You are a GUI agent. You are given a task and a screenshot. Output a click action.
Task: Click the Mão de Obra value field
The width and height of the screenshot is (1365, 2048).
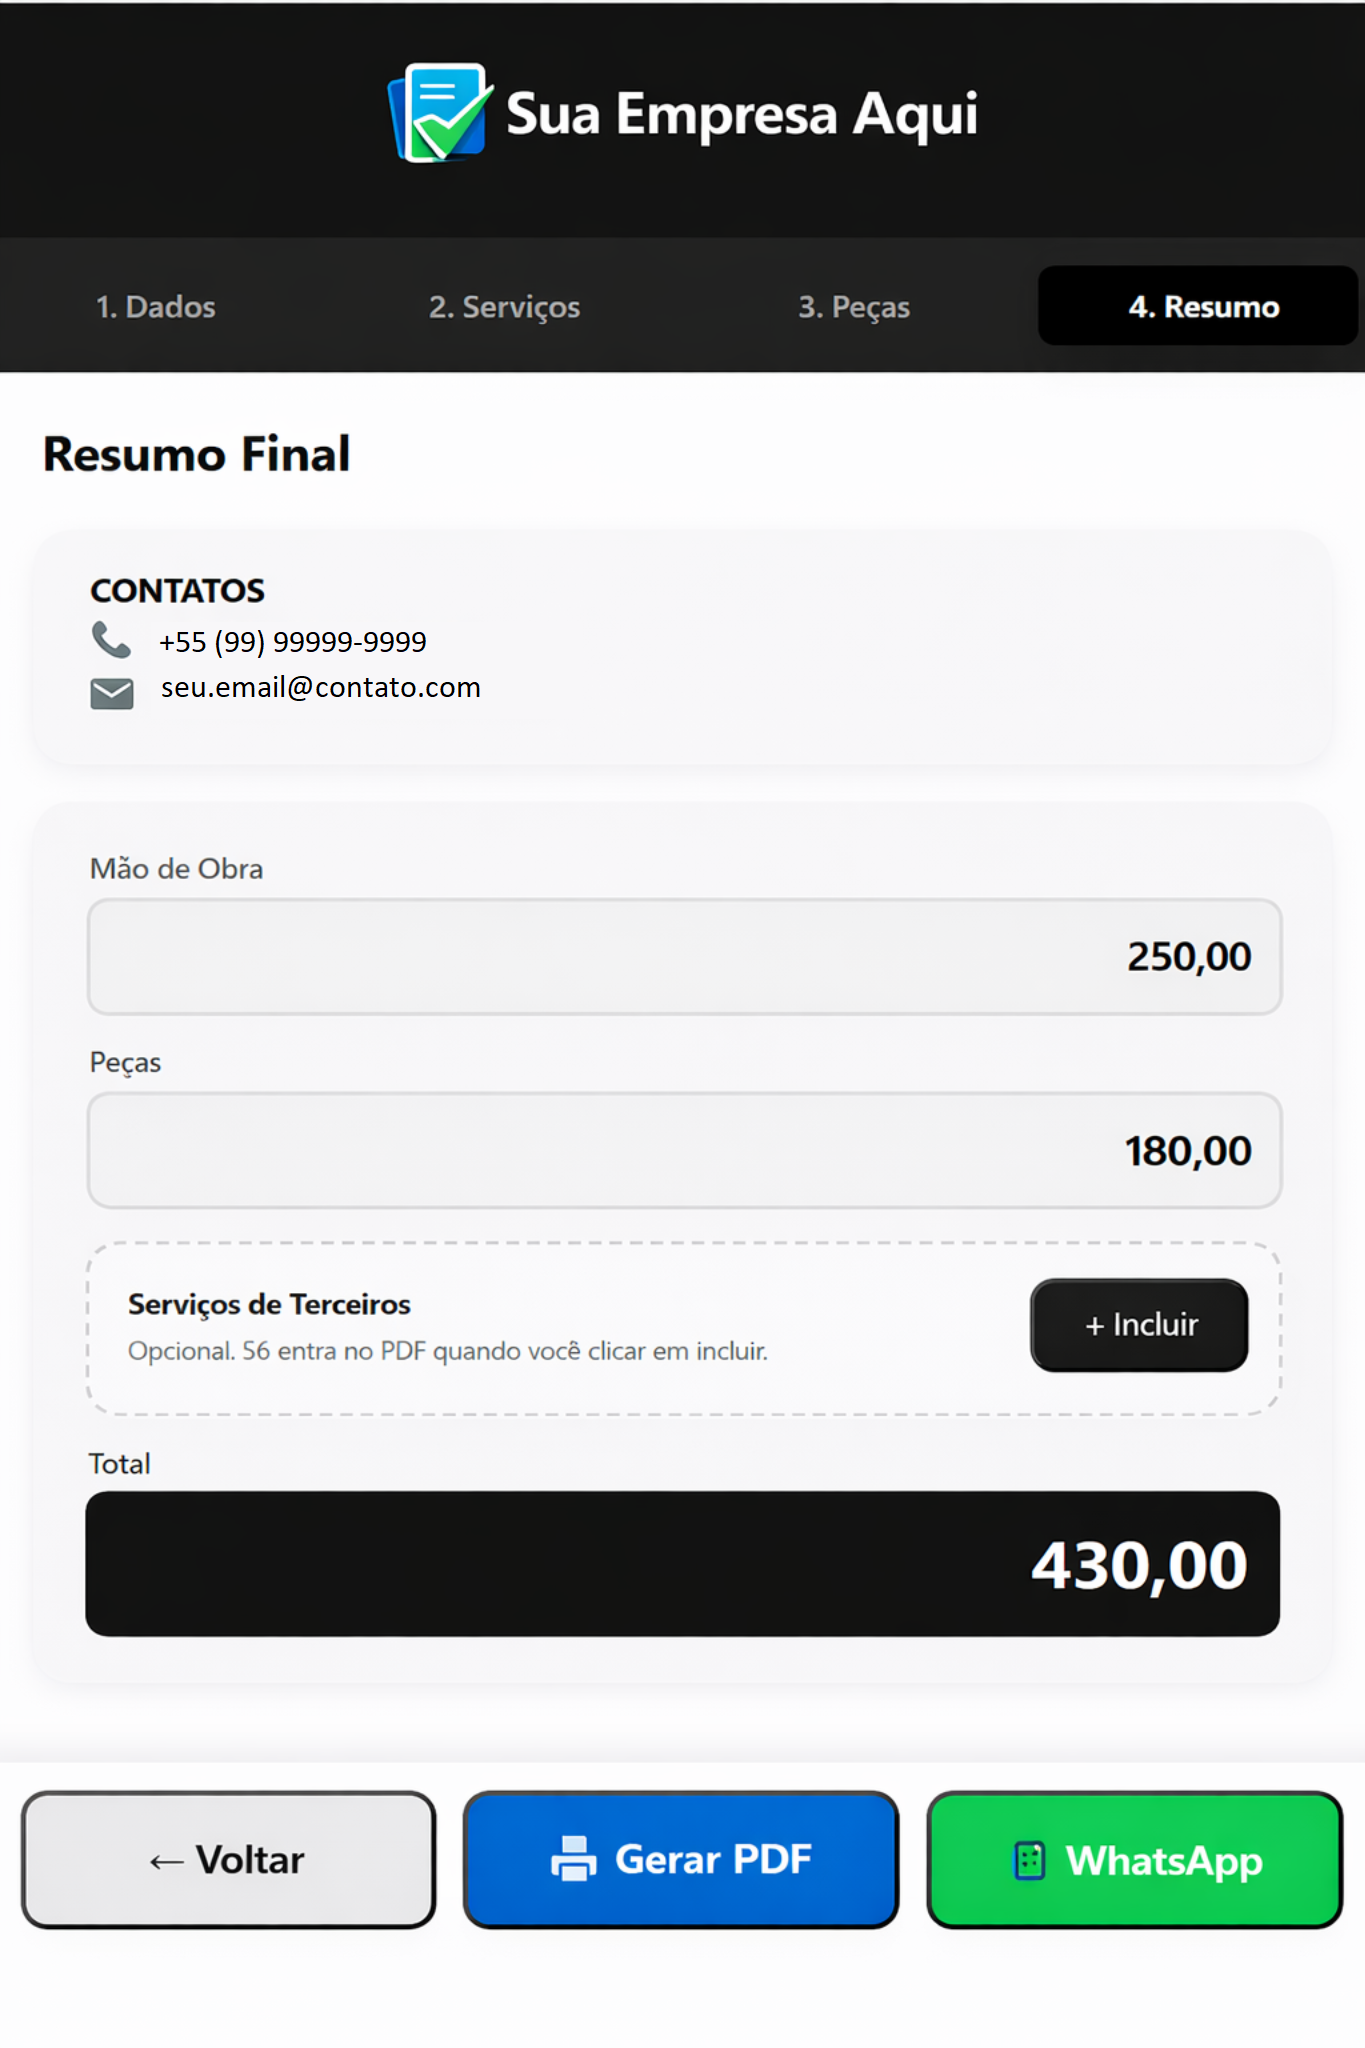coord(684,957)
